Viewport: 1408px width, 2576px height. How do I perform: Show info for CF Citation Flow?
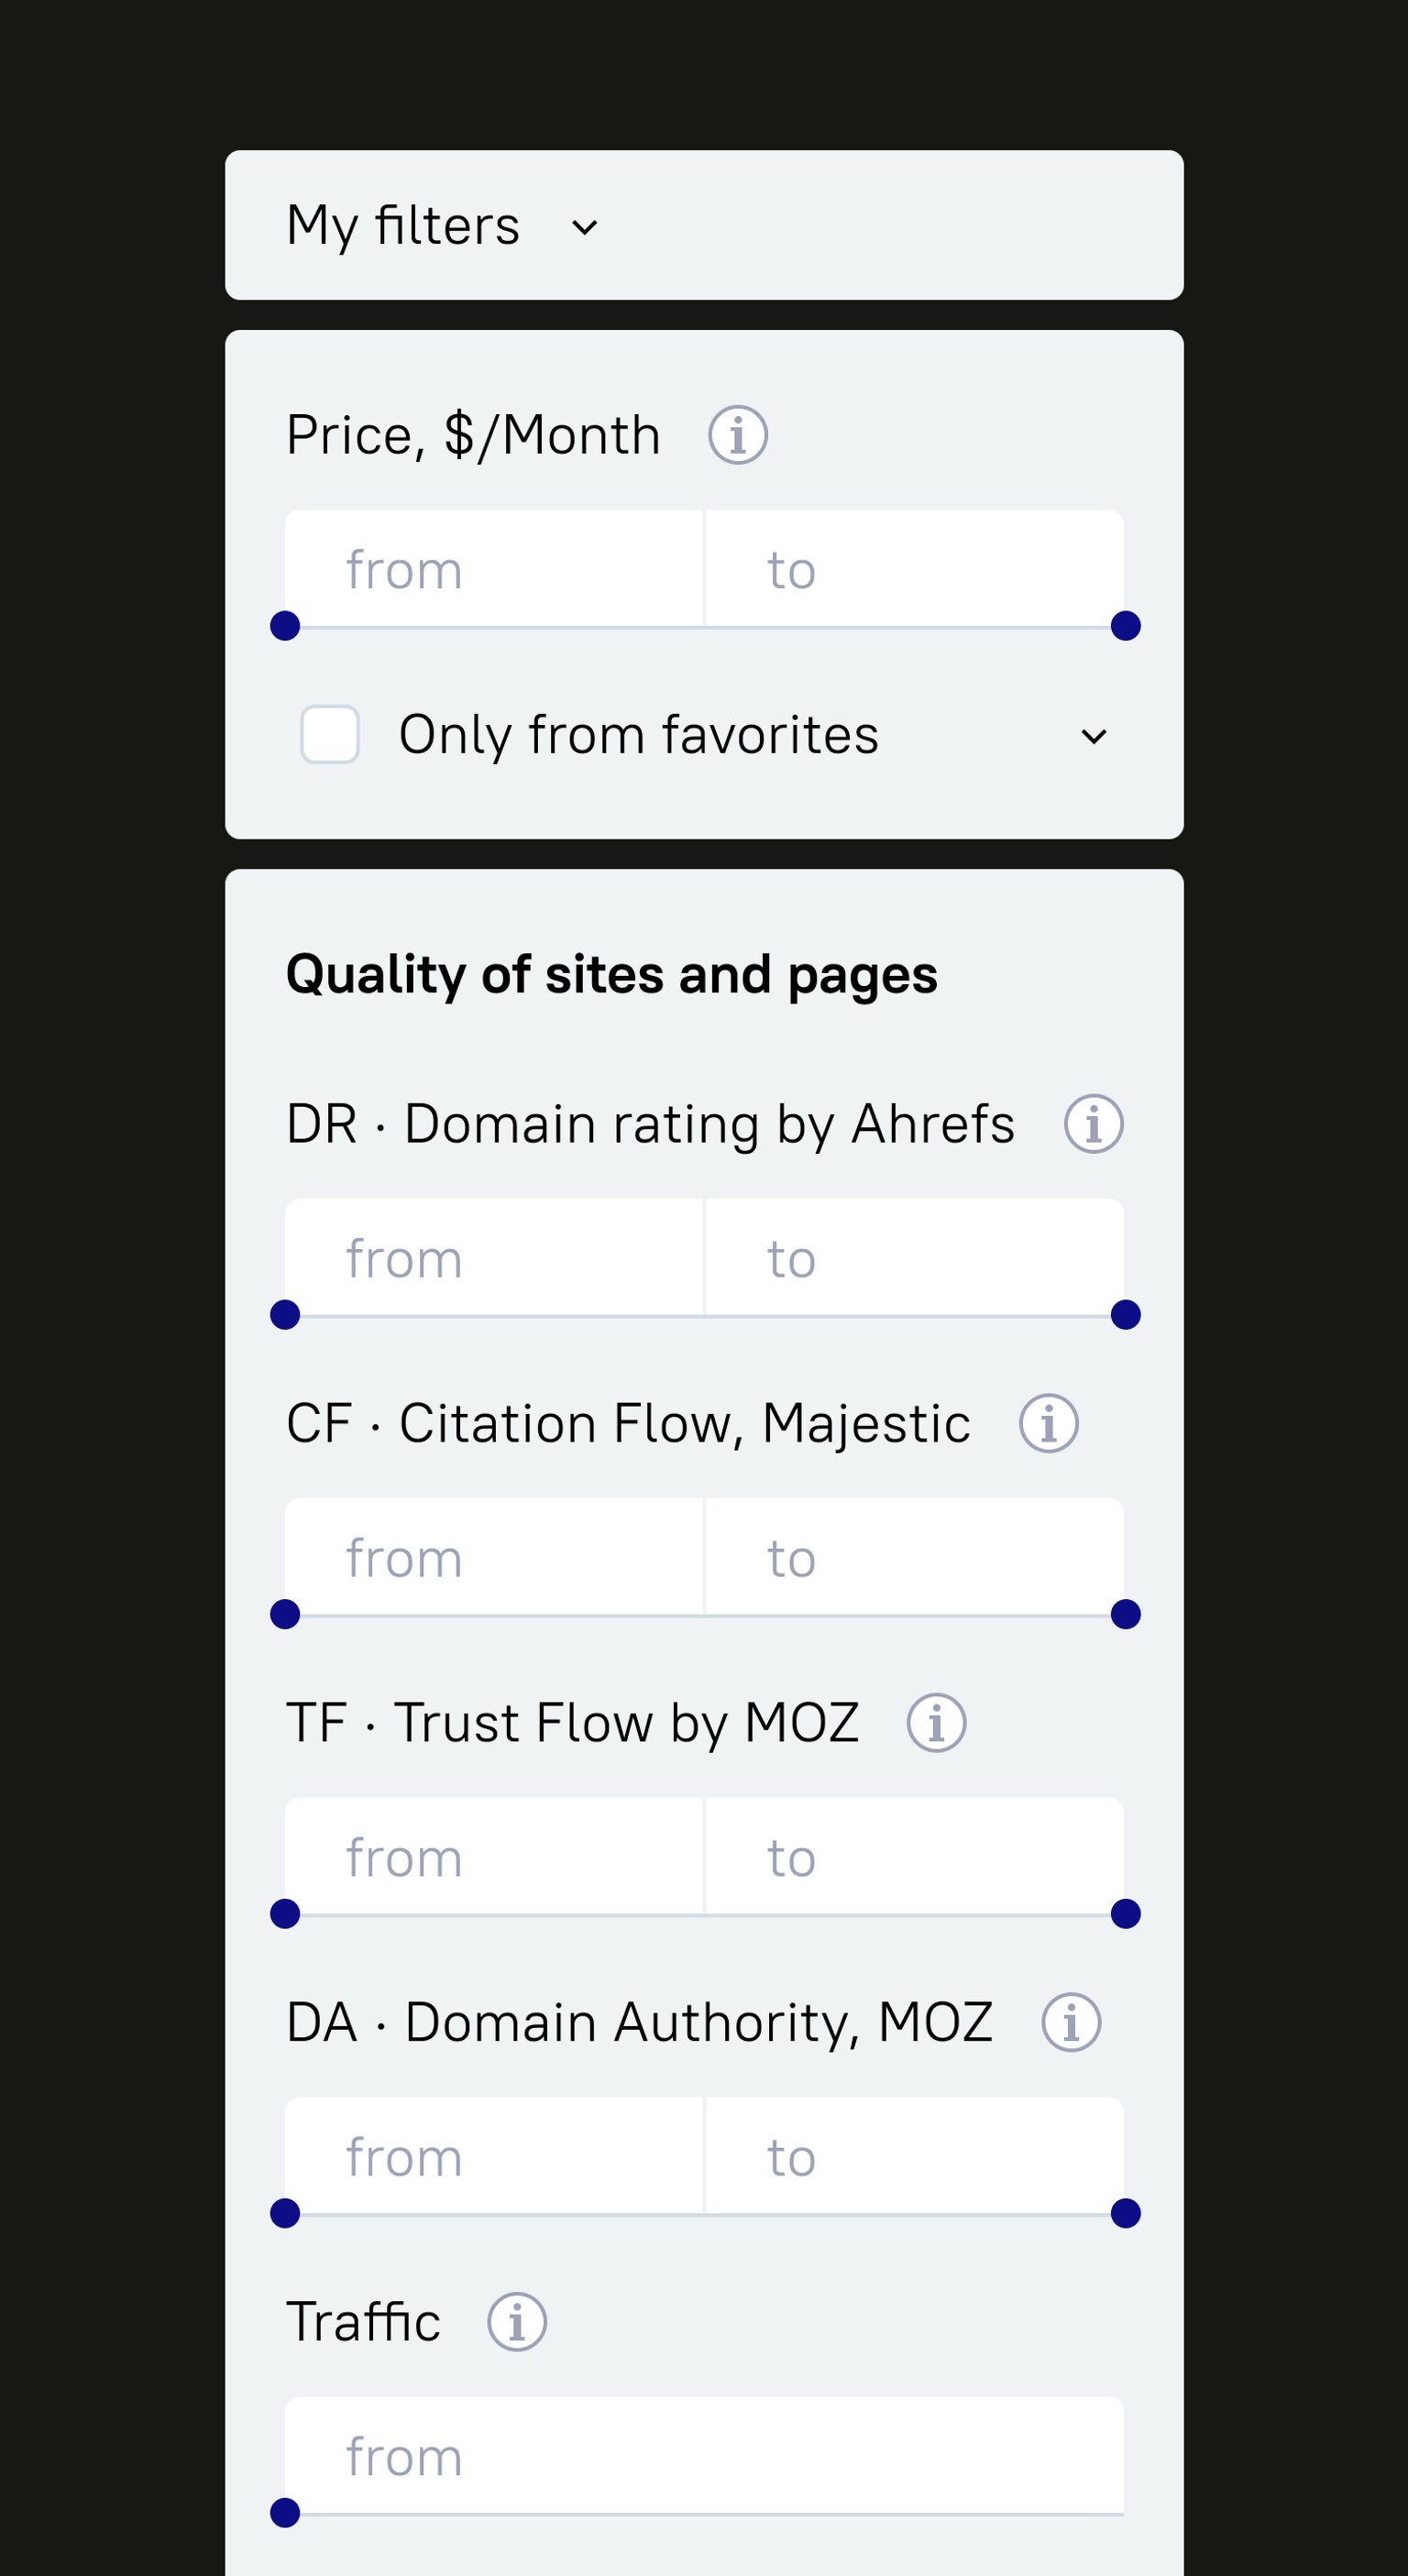click(x=1048, y=1423)
